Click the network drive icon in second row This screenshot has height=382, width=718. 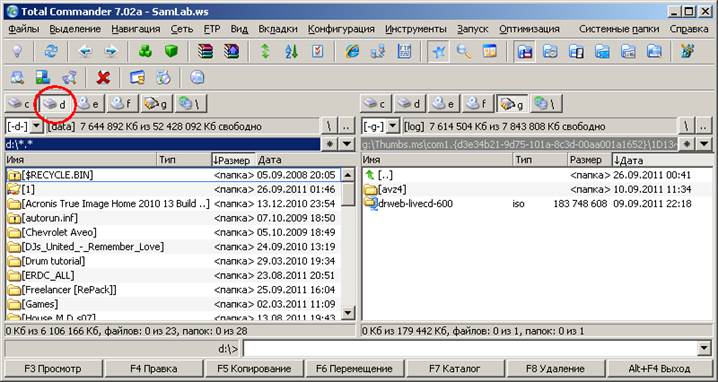[x=43, y=78]
